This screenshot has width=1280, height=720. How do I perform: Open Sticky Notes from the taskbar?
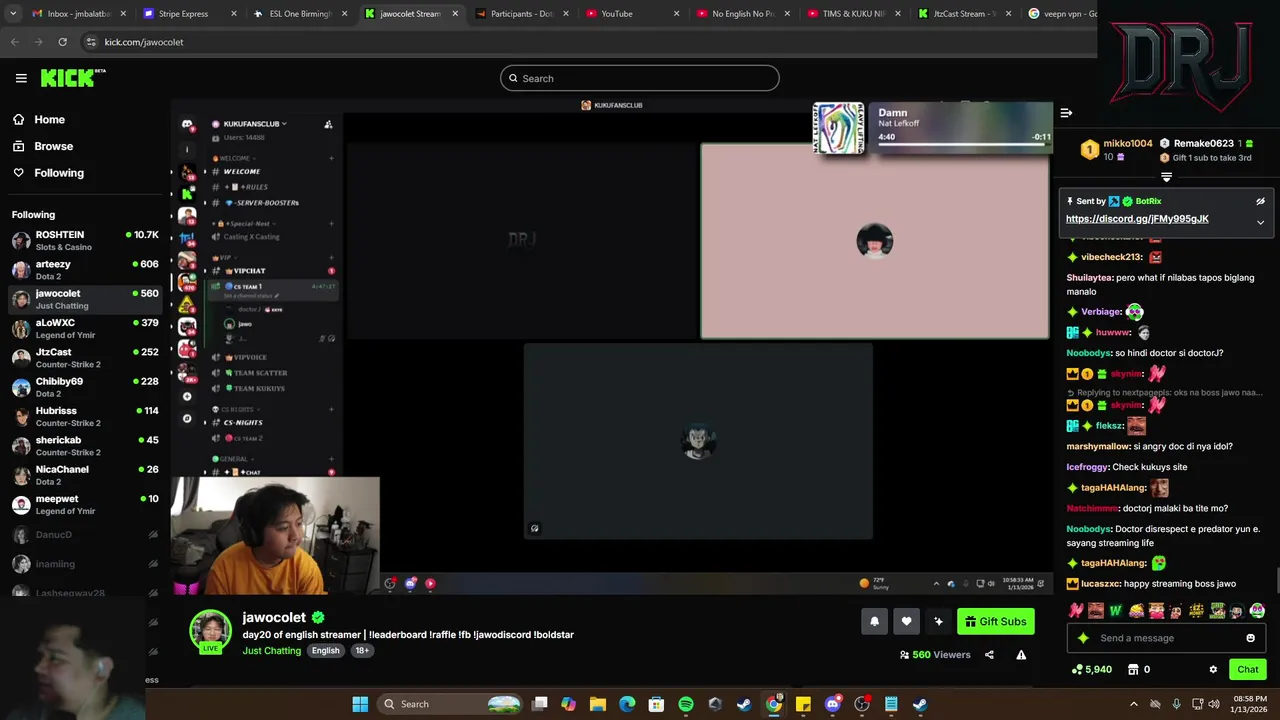[x=803, y=704]
